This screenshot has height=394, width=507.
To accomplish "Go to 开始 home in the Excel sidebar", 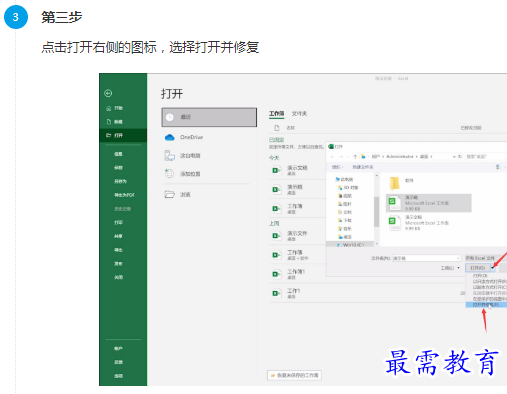I will click(x=114, y=108).
